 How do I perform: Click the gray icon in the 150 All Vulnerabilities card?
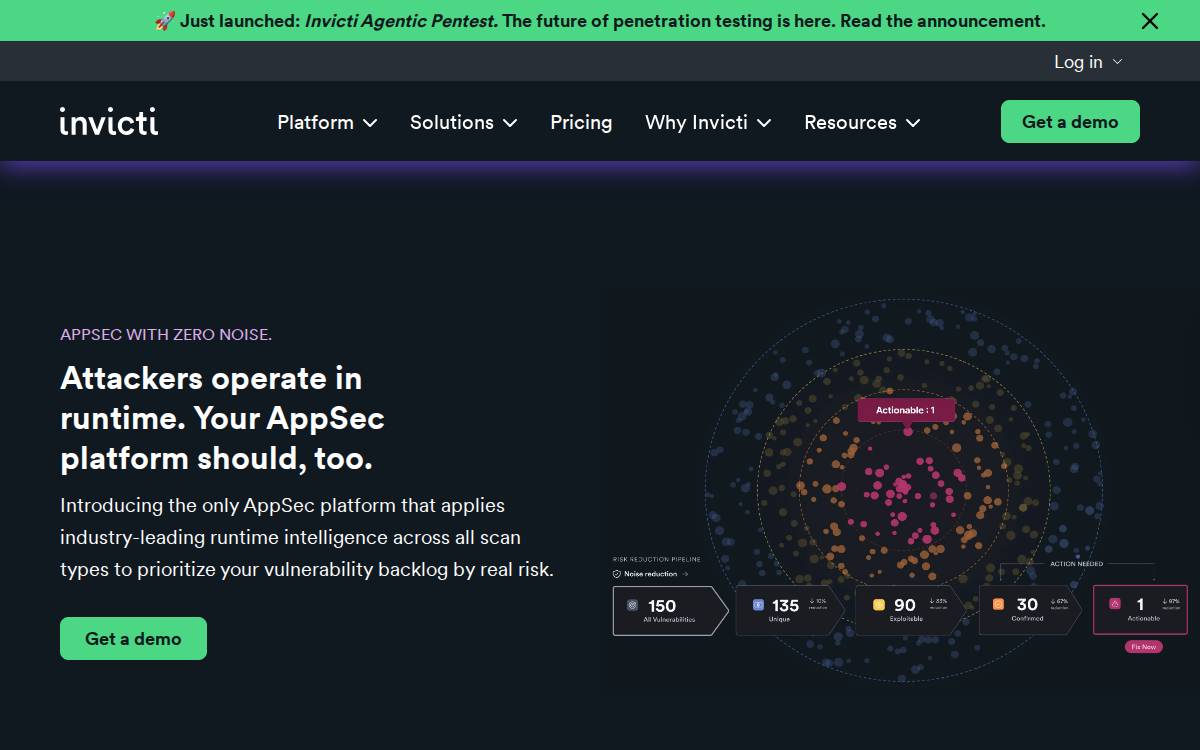pyautogui.click(x=632, y=605)
